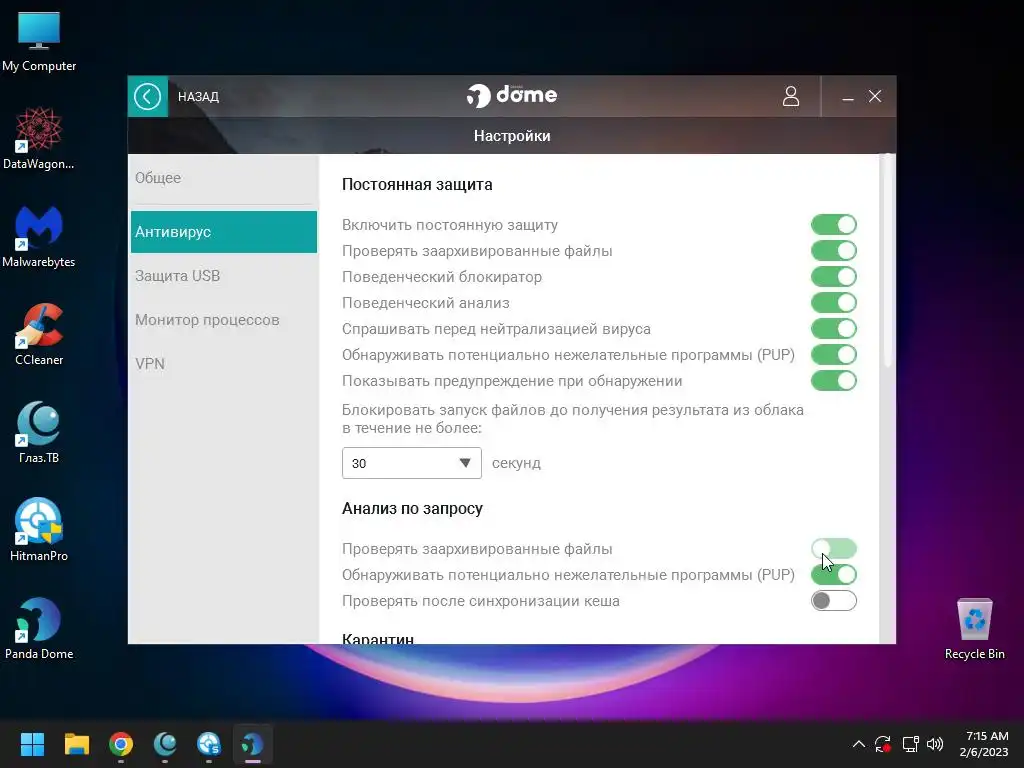Open File Explorer from taskbar
1024x768 pixels.
click(76, 744)
